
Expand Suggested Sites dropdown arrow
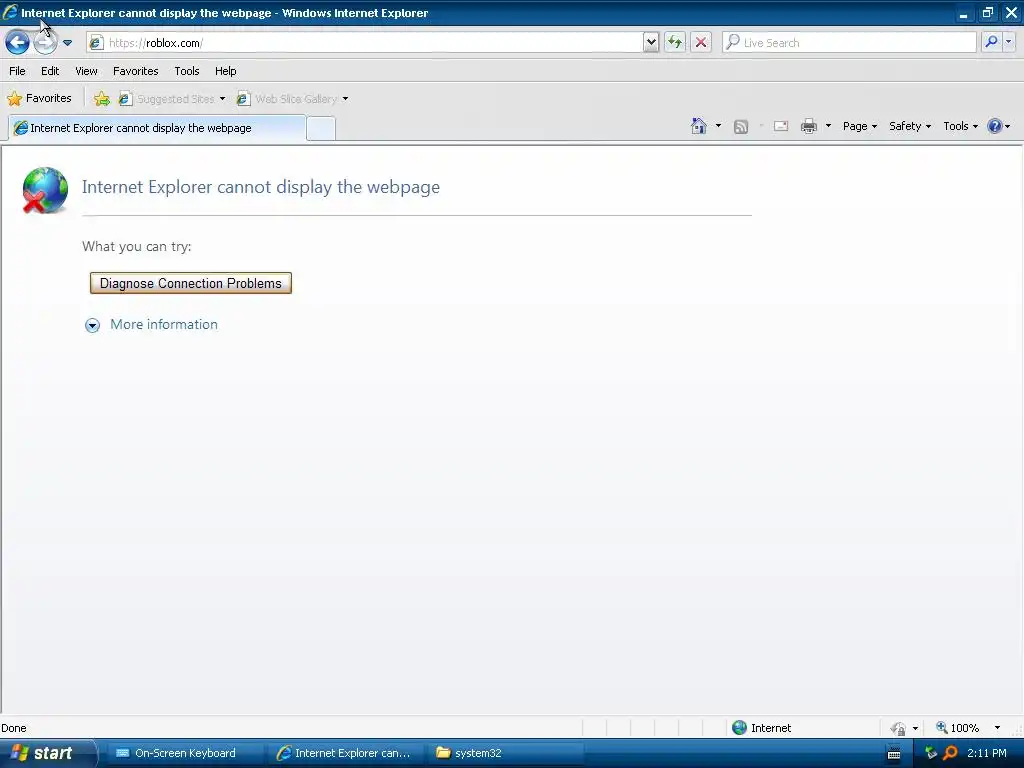(x=222, y=99)
